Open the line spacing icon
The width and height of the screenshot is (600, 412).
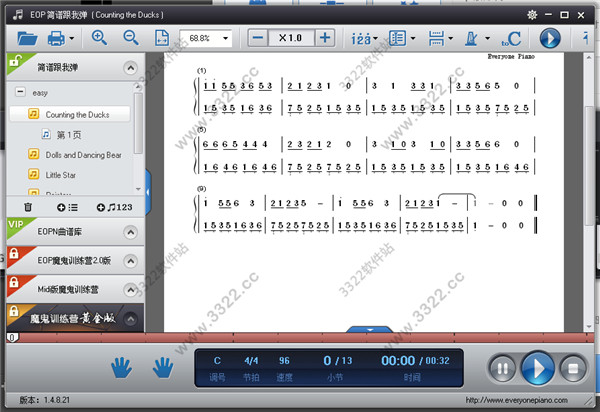point(437,38)
